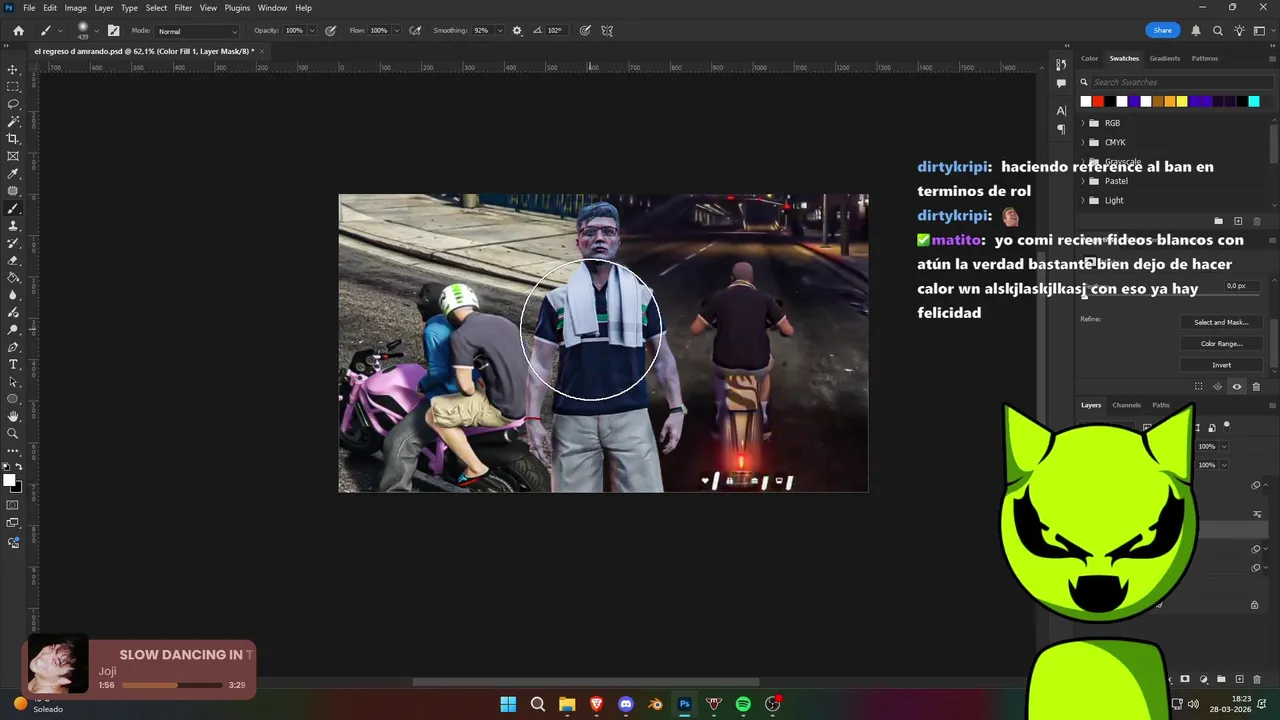Go to Photoshop Home screen
Image resolution: width=1280 pixels, height=720 pixels.
pyautogui.click(x=18, y=31)
